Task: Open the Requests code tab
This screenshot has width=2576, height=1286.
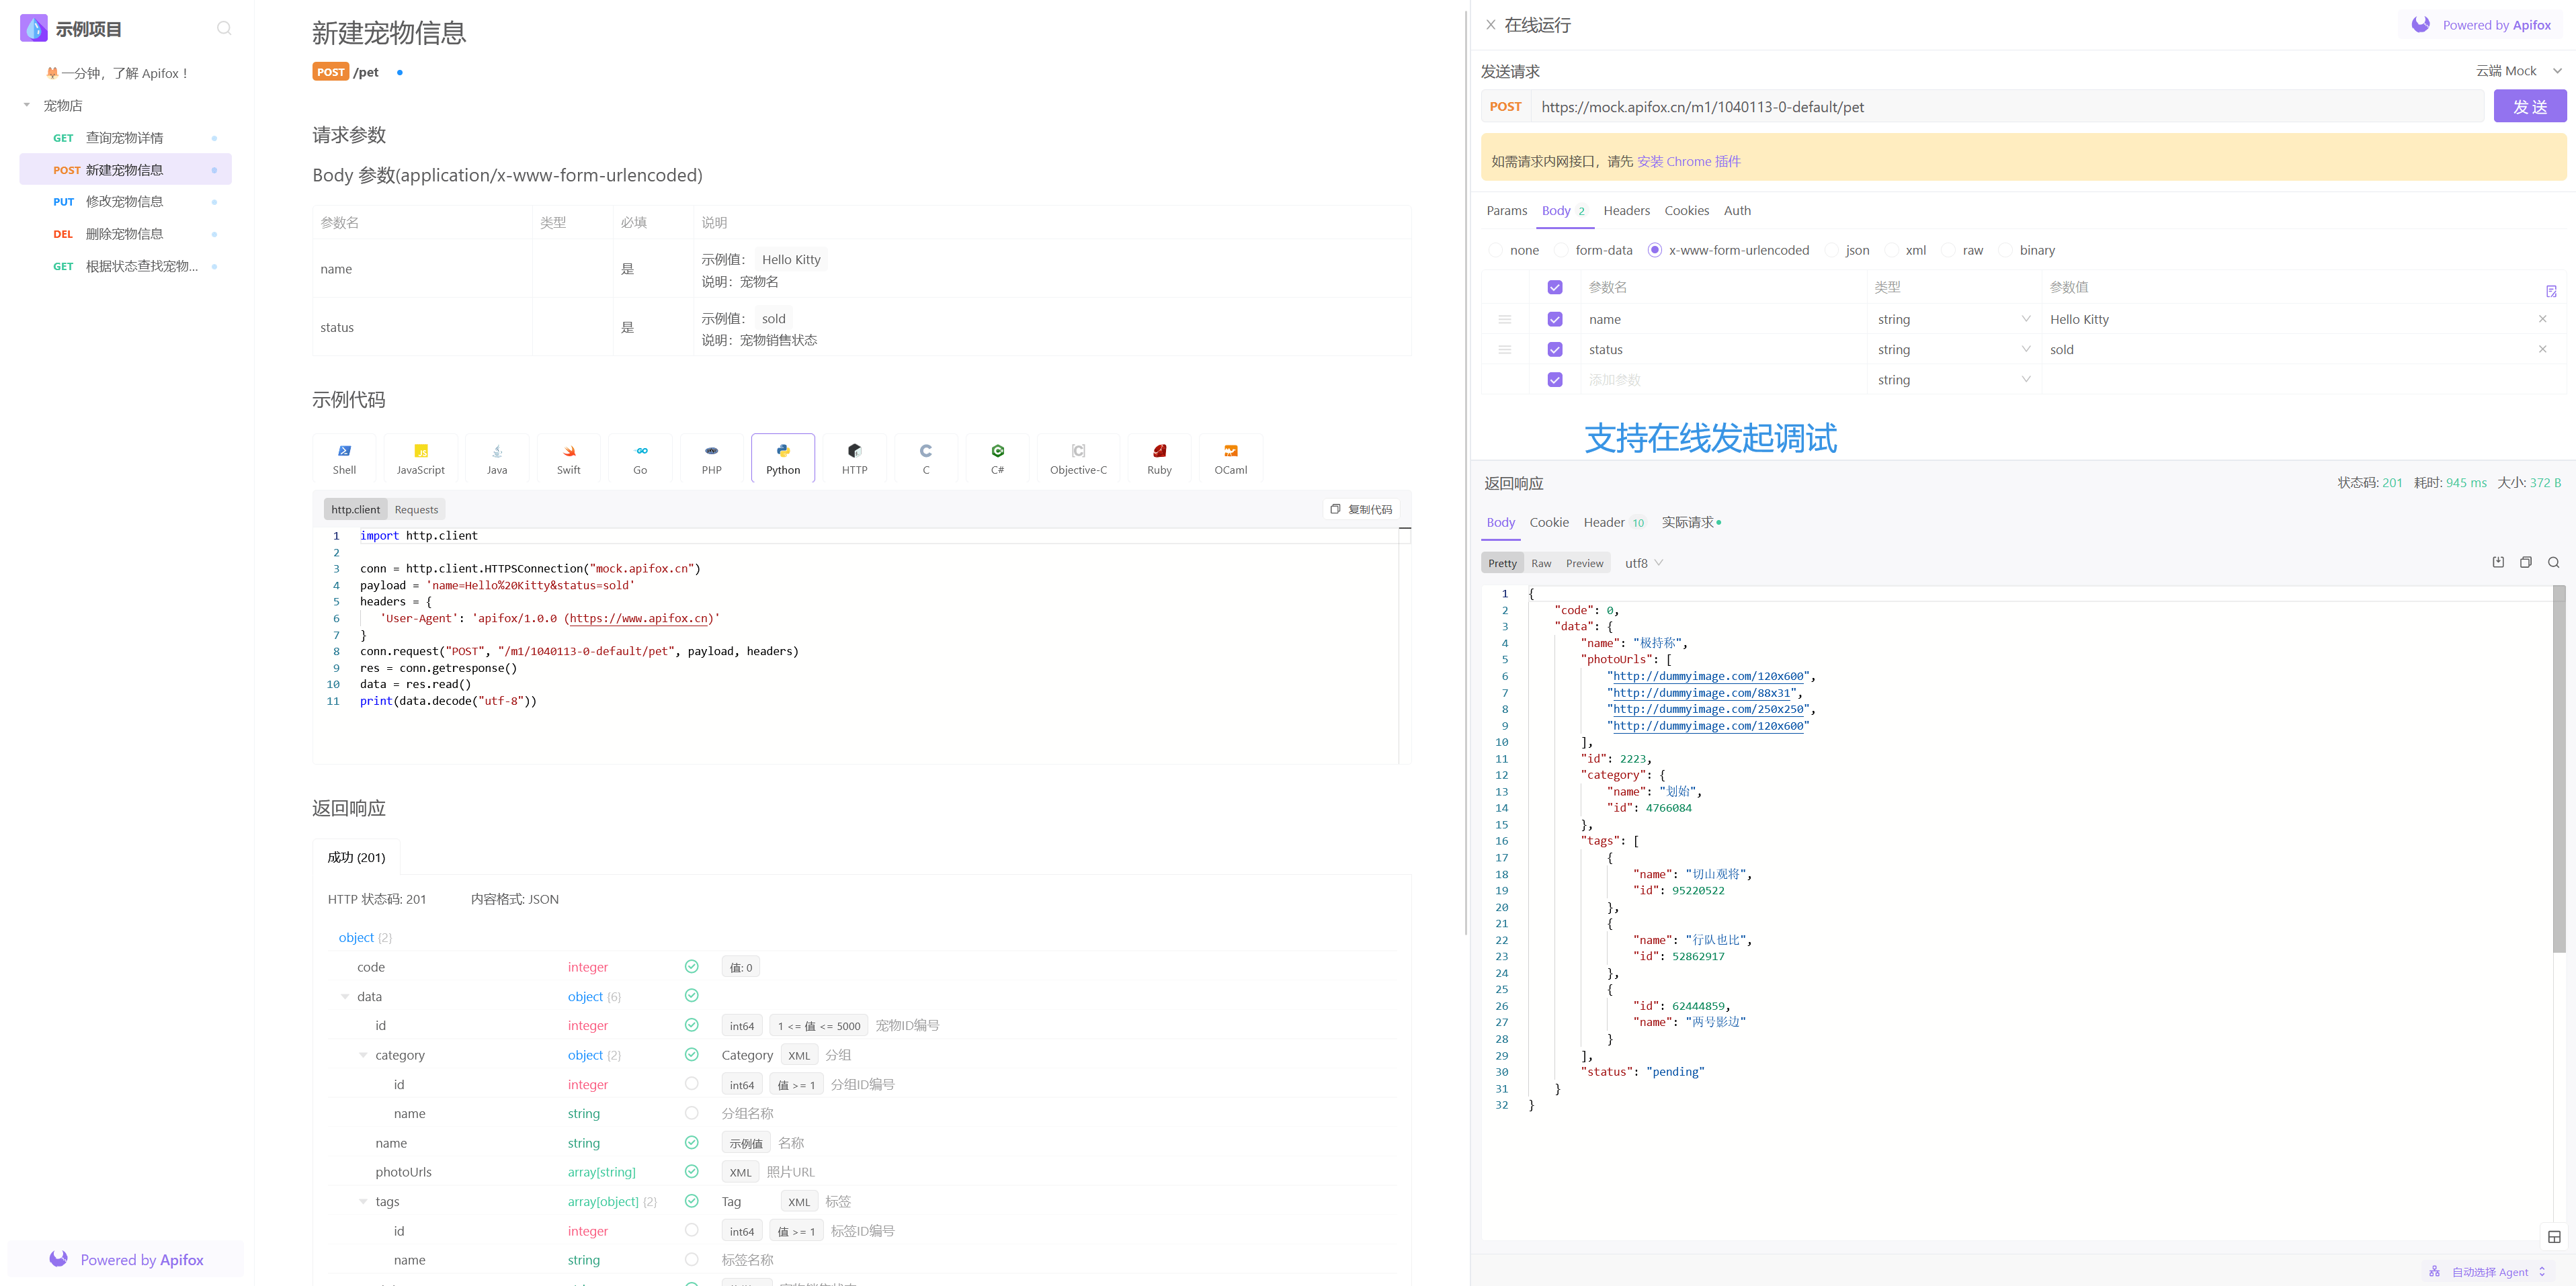Action: point(416,509)
